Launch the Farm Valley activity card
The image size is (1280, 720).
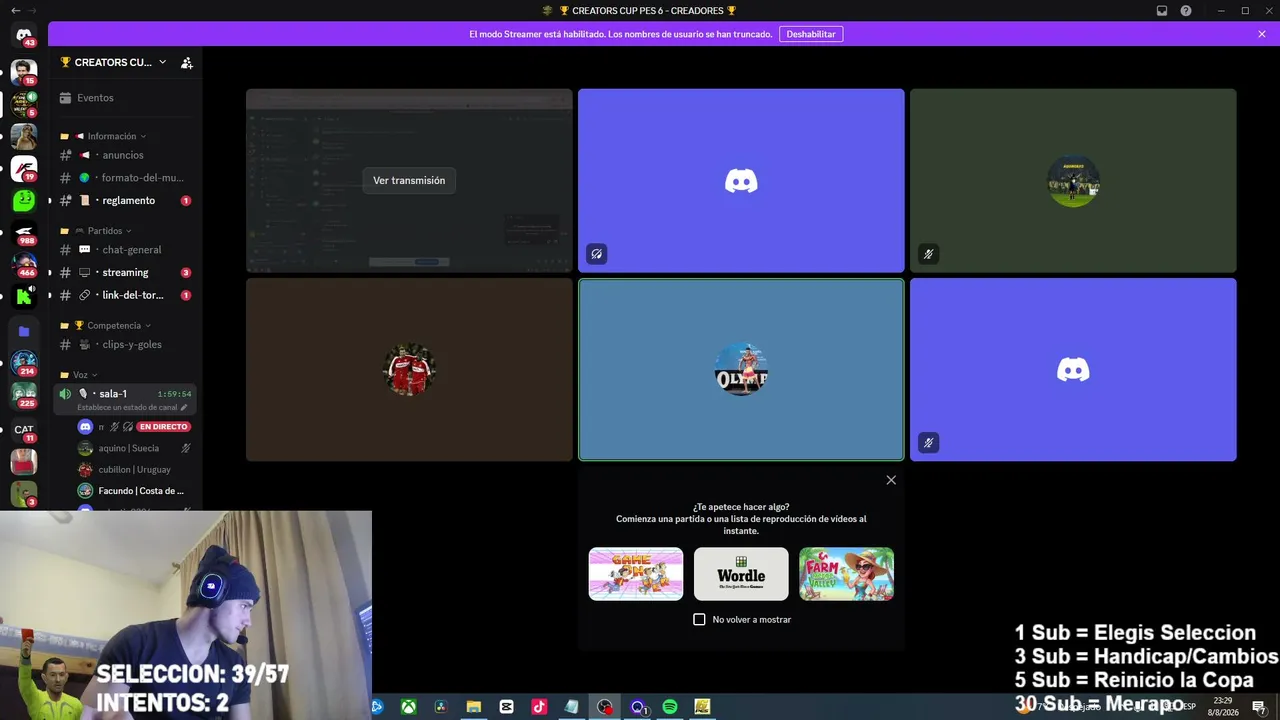click(846, 574)
